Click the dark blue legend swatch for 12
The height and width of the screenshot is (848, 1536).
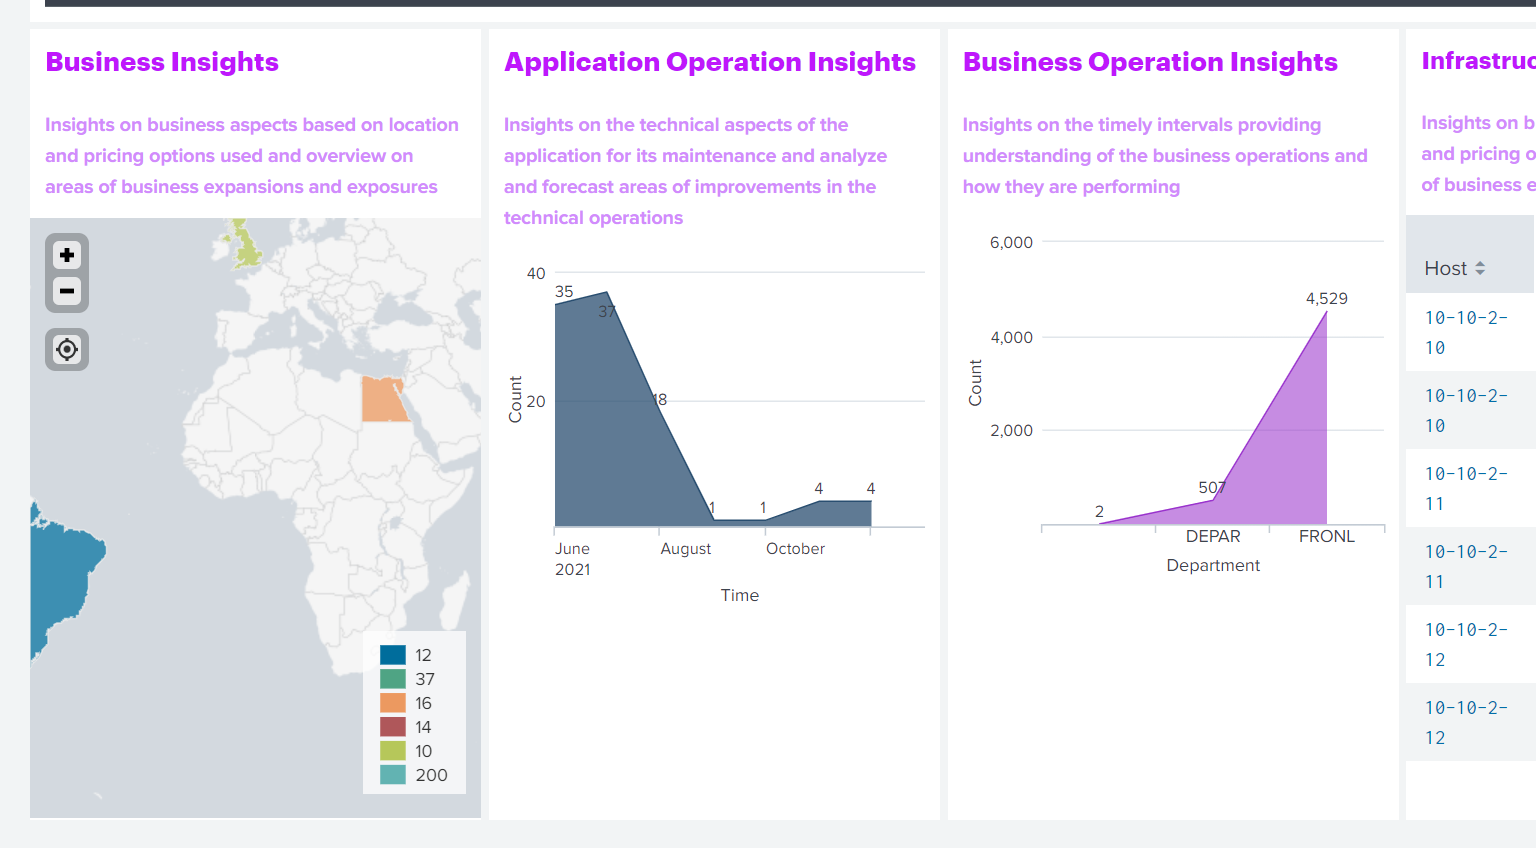tap(394, 654)
